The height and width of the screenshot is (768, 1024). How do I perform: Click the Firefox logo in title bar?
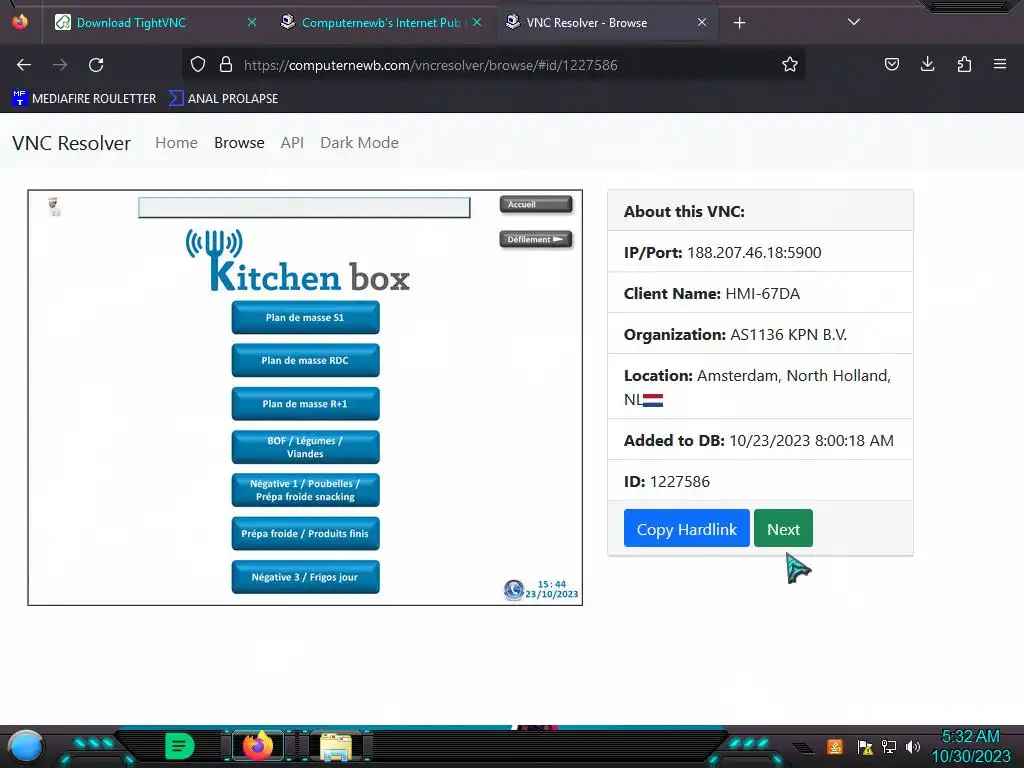(20, 22)
